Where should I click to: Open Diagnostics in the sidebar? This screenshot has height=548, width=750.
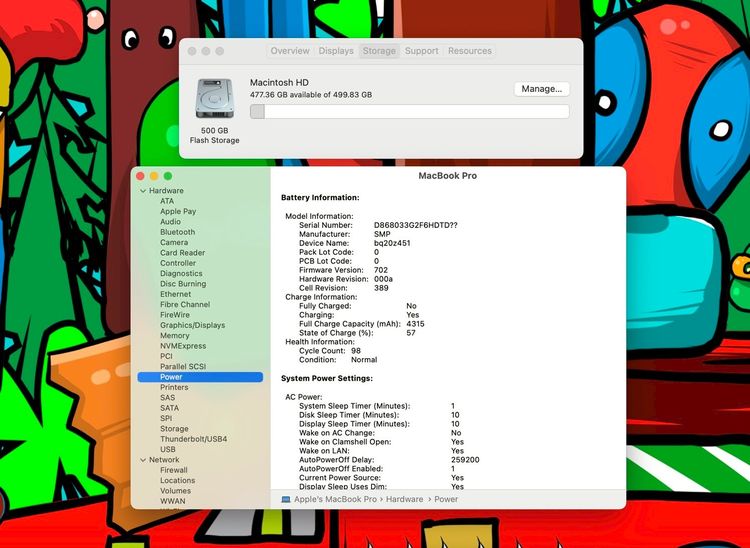(x=181, y=274)
